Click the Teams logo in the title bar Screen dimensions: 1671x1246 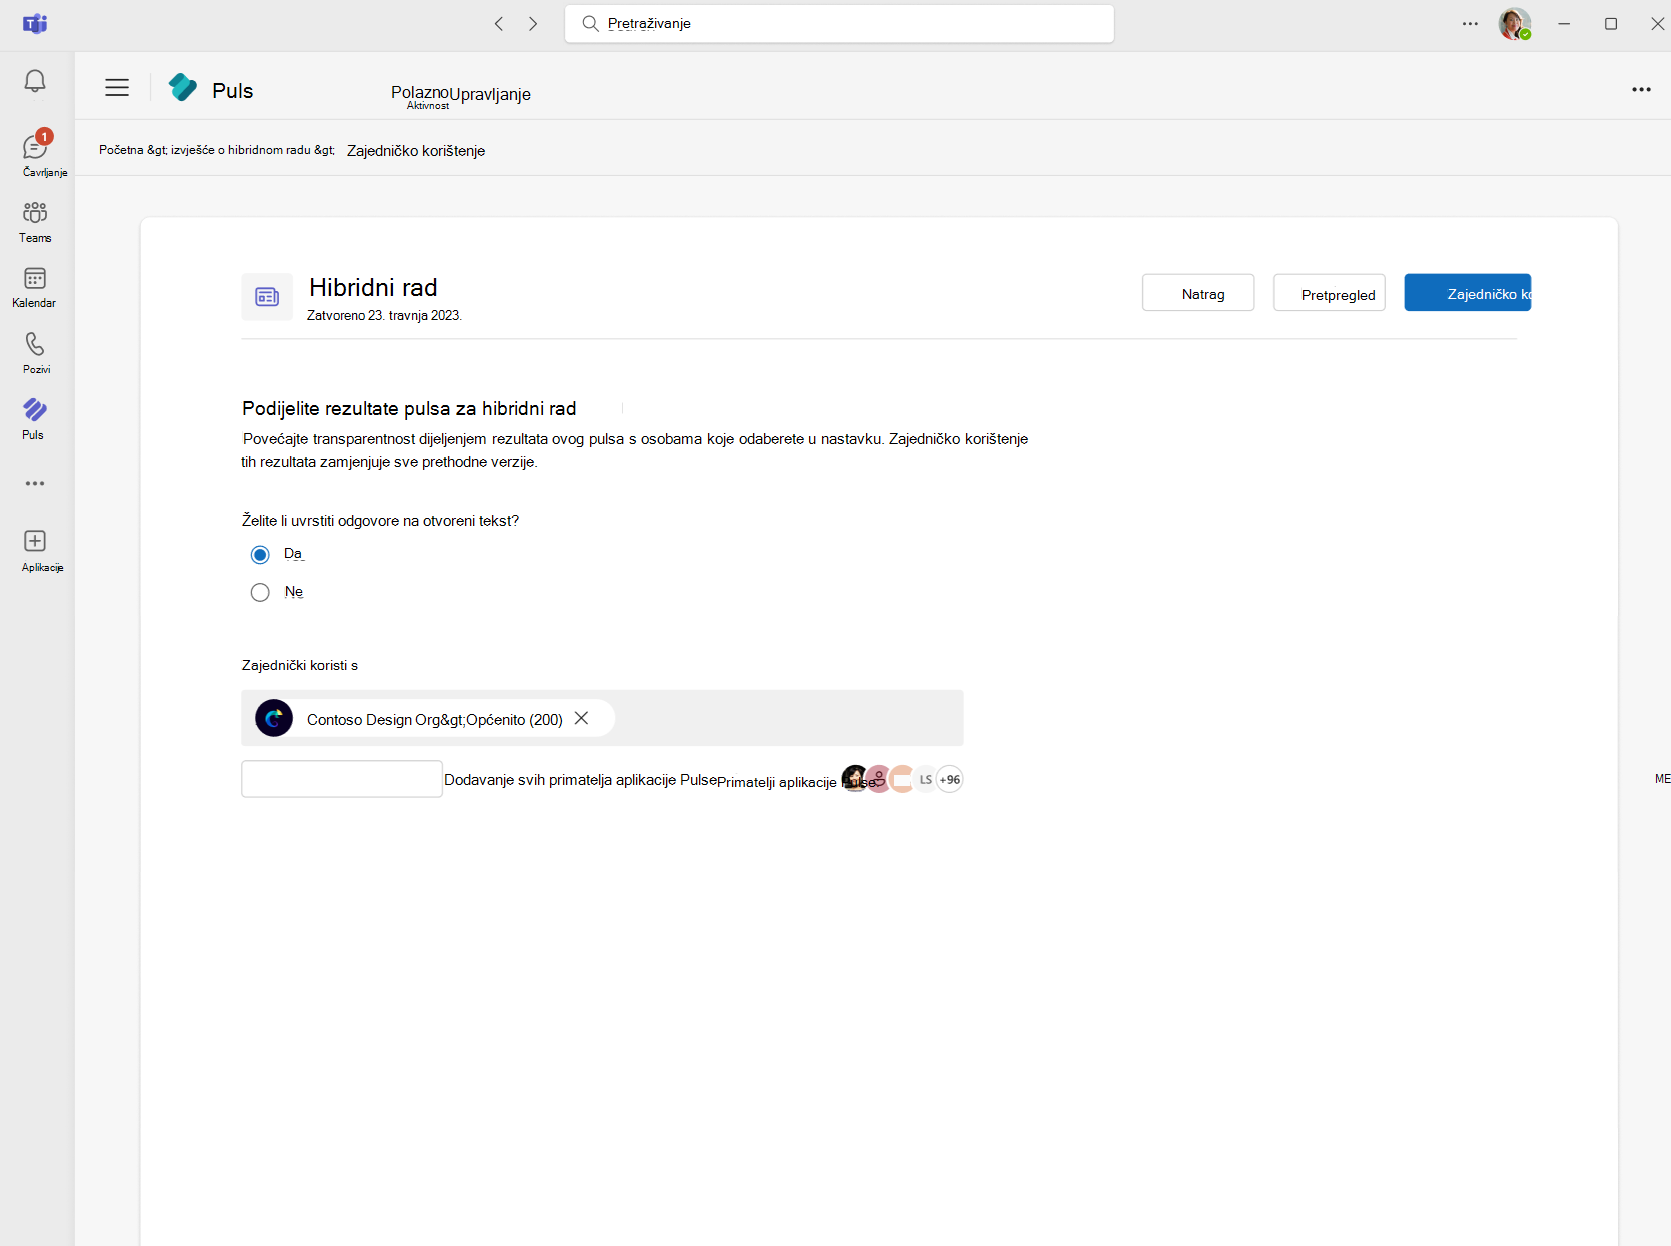[35, 24]
